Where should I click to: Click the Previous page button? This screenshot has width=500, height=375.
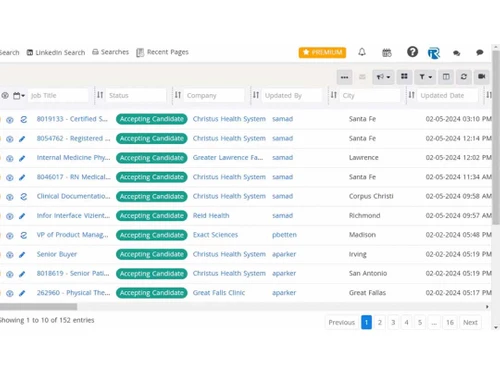[x=342, y=322]
